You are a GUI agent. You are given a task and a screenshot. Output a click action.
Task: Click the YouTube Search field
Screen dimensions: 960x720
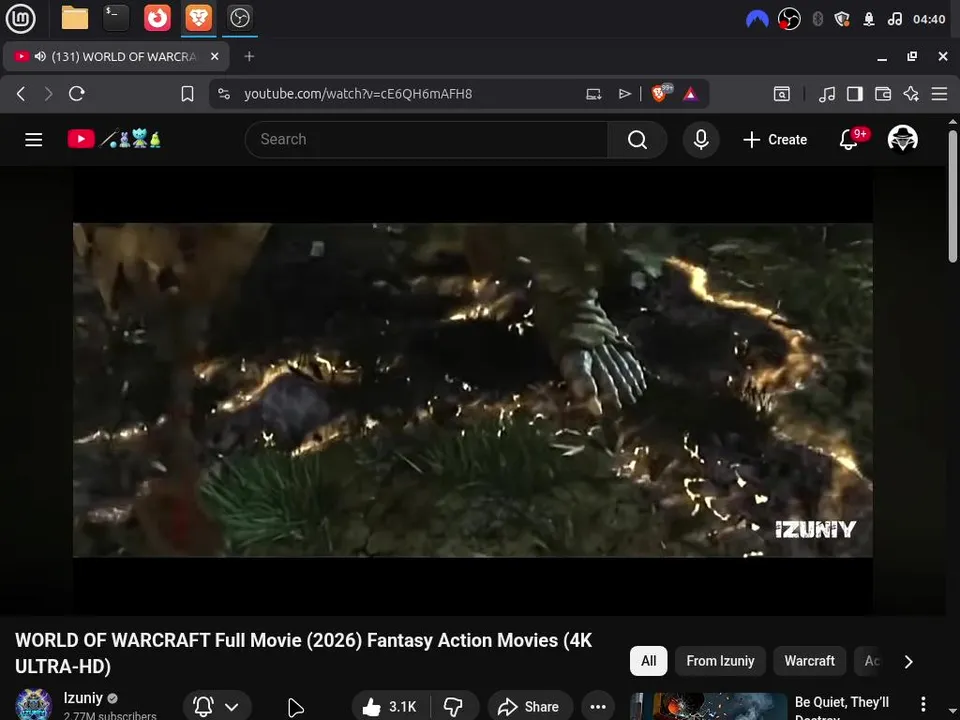pyautogui.click(x=426, y=140)
